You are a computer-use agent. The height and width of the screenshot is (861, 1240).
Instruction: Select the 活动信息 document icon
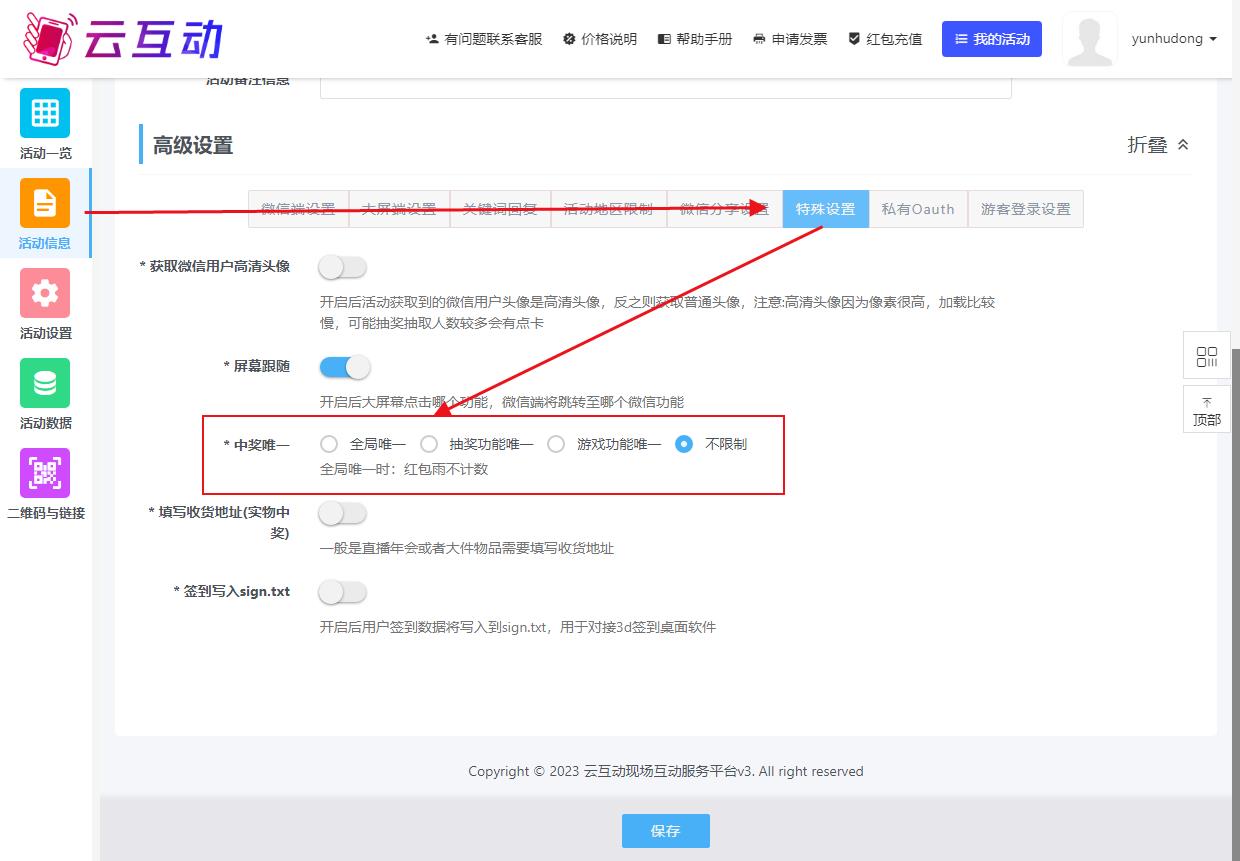coord(45,203)
